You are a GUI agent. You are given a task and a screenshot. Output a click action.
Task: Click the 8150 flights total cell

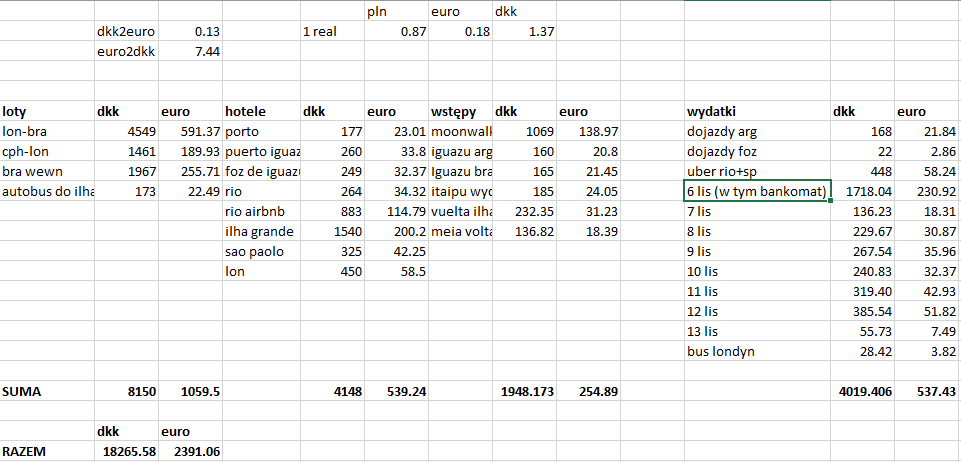coord(126,391)
